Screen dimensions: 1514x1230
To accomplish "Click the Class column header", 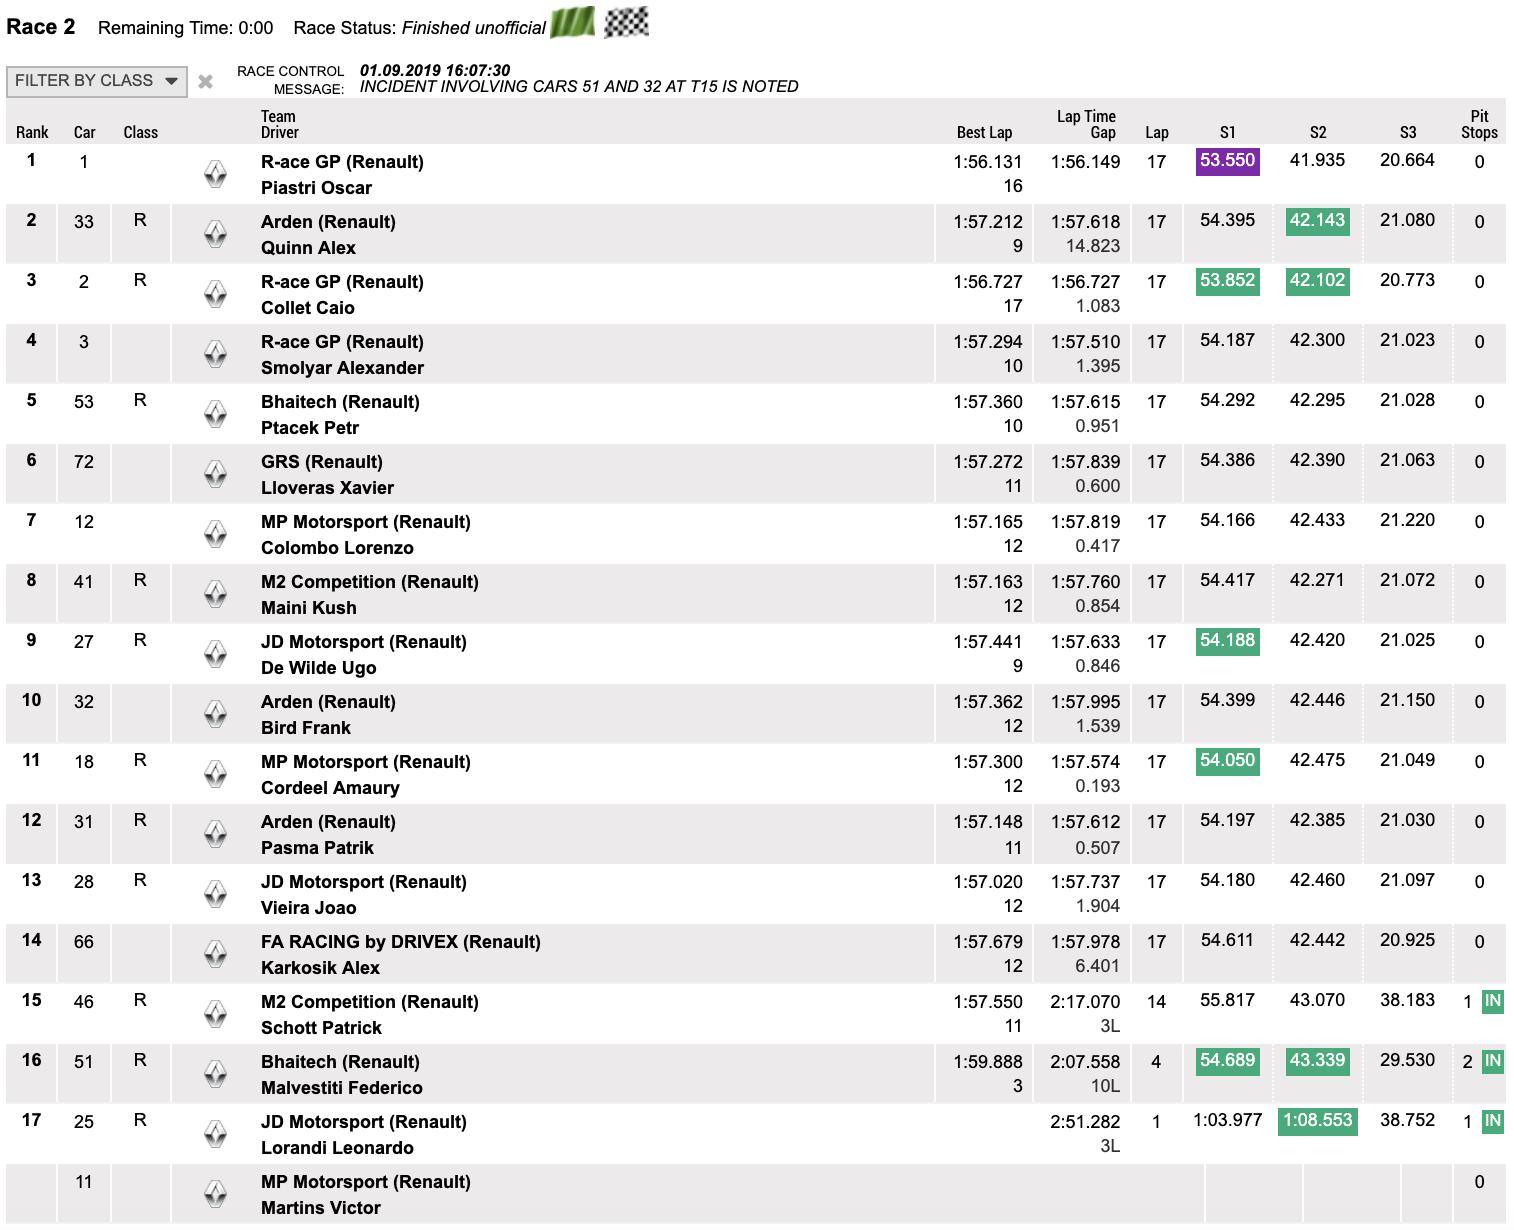I will (141, 132).
